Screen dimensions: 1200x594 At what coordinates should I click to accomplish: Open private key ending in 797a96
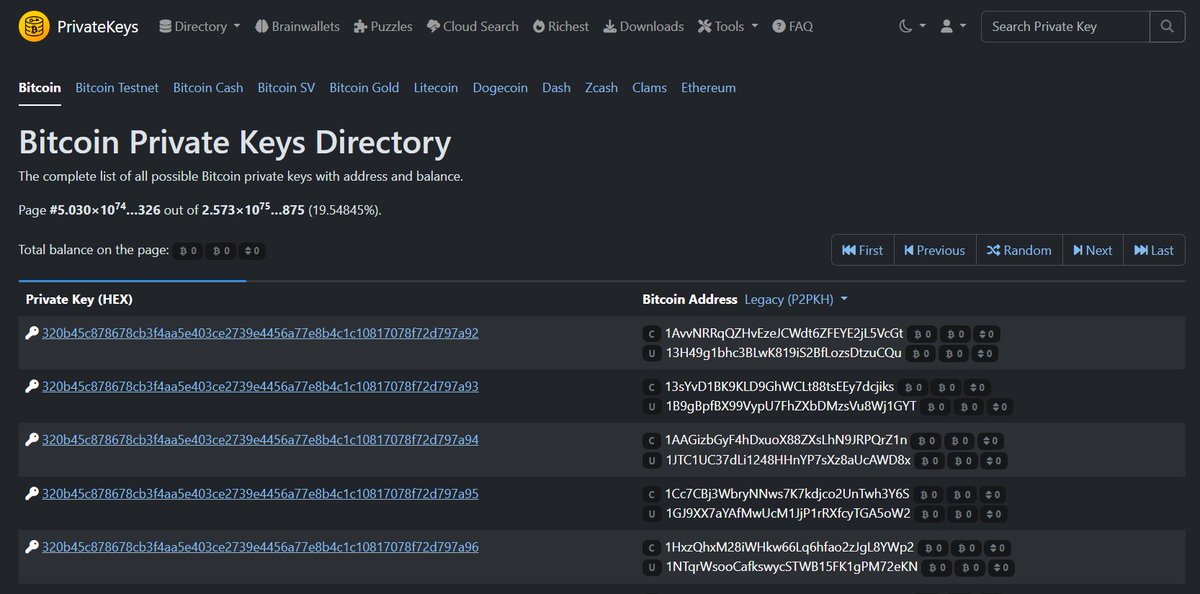click(x=260, y=547)
